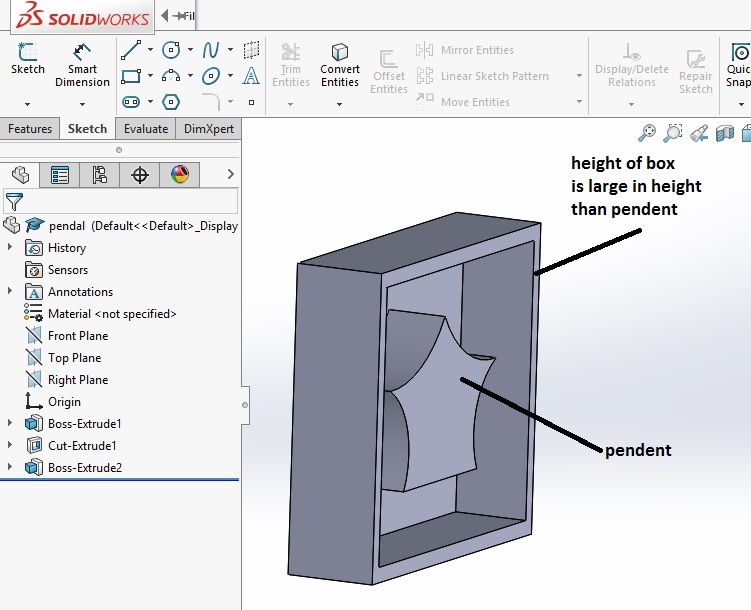This screenshot has width=751, height=610.
Task: Select the Point sketch tool
Action: [x=251, y=102]
